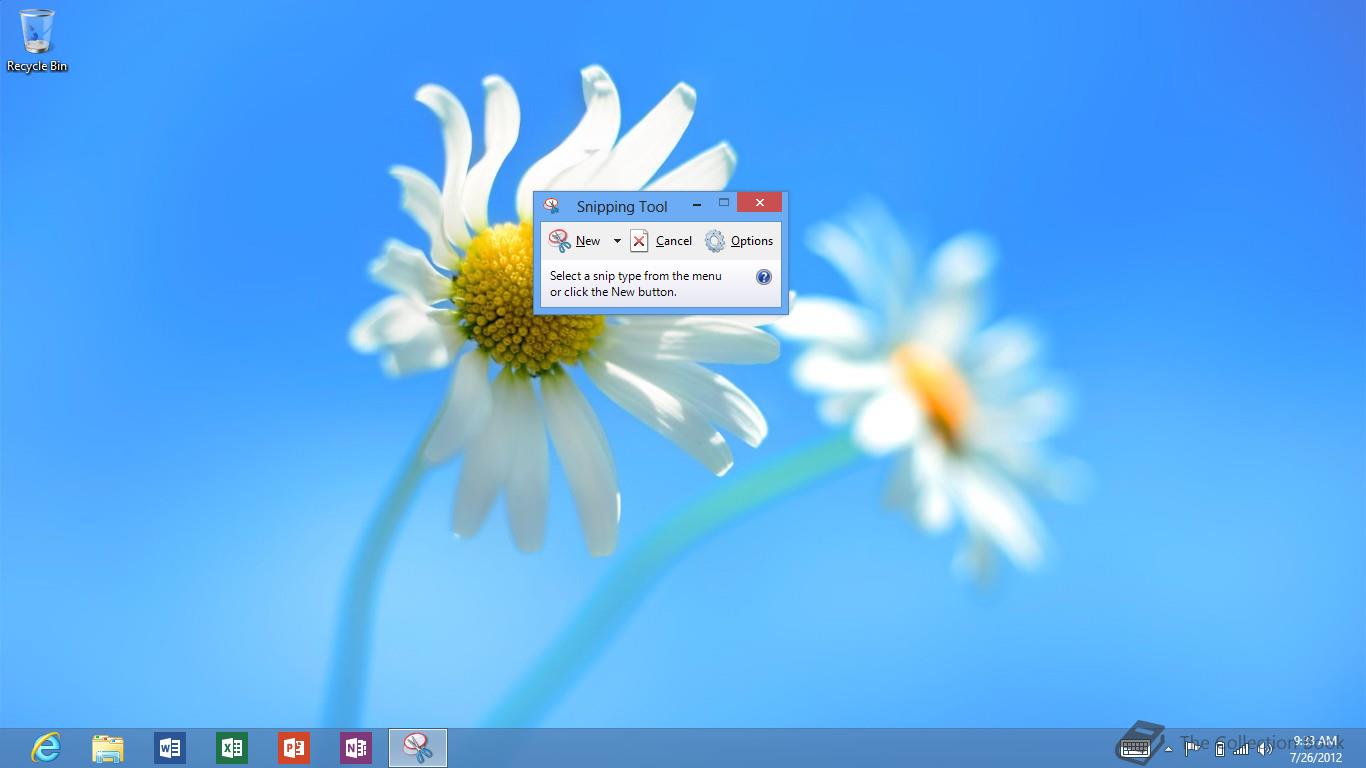Open the network signal icon
This screenshot has width=1366, height=768.
point(1241,748)
